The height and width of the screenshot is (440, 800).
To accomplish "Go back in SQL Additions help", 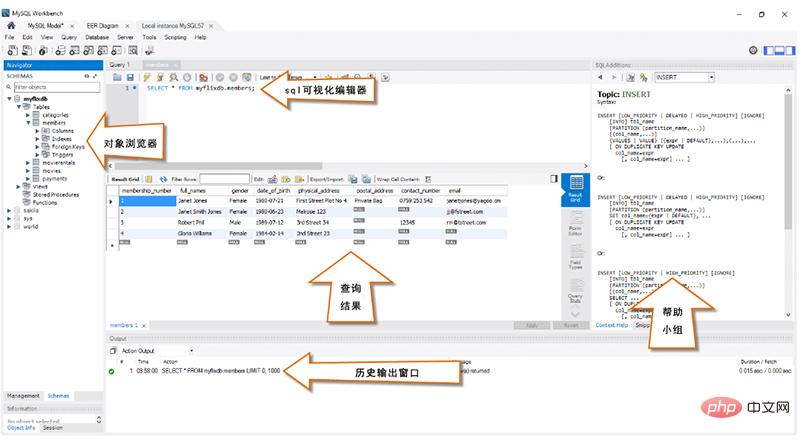I will point(601,77).
